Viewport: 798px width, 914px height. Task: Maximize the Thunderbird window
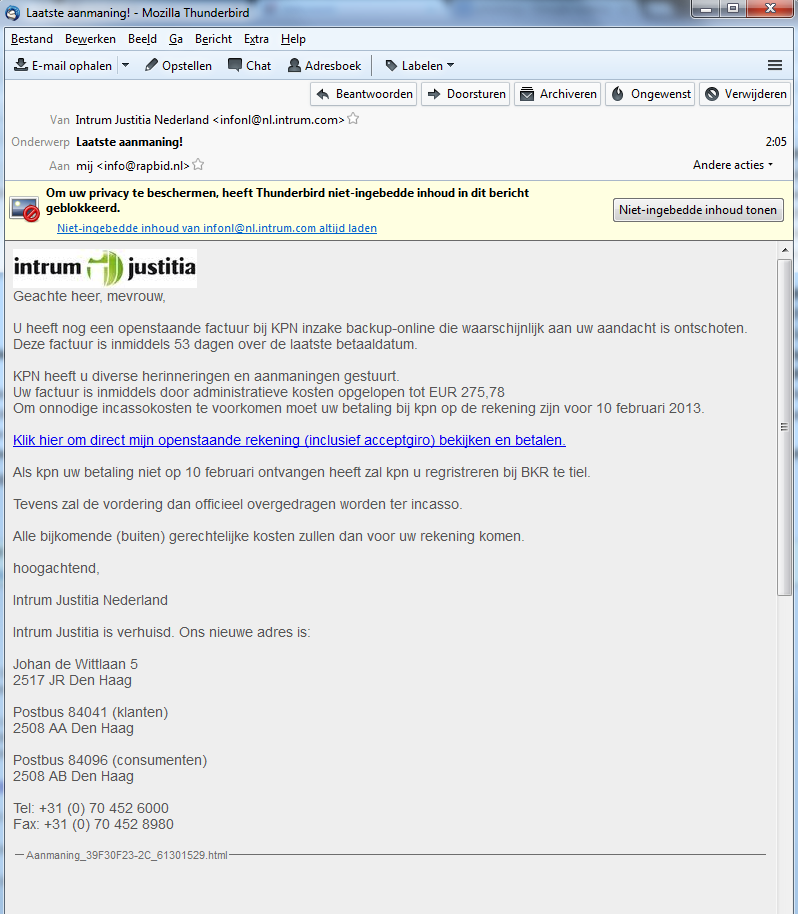click(733, 8)
